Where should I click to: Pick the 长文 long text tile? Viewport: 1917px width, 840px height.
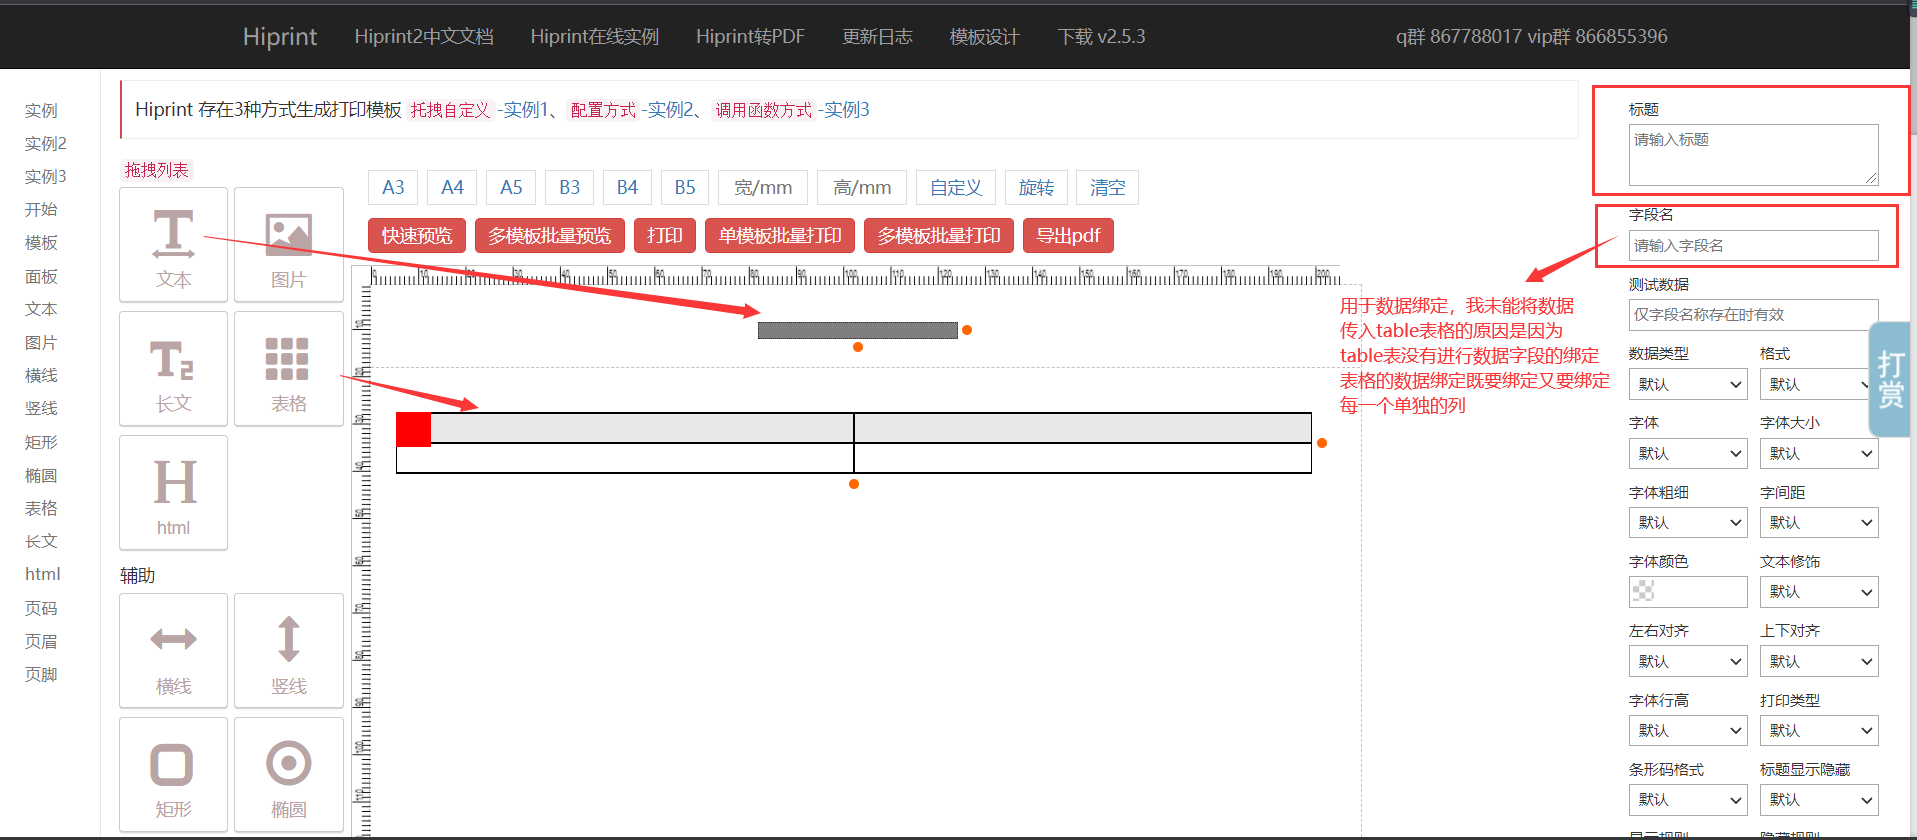tap(173, 369)
